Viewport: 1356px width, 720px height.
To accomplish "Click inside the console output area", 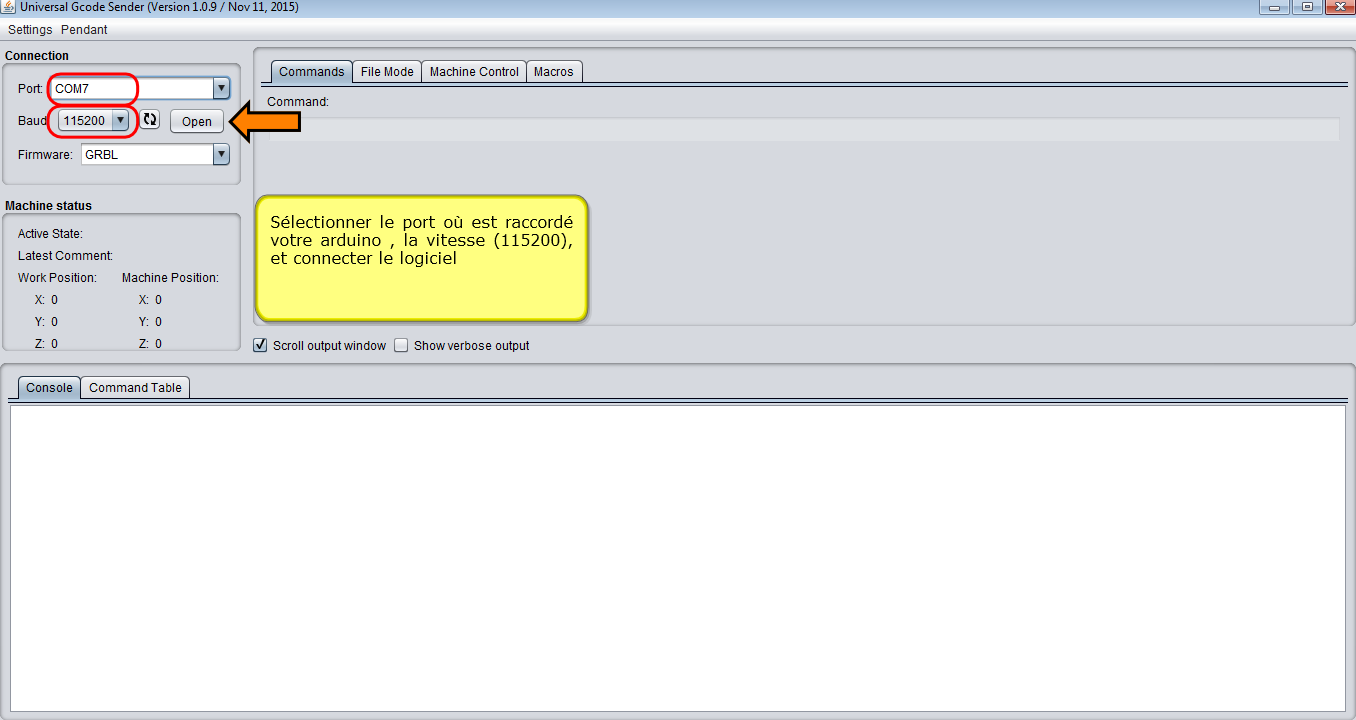I will [677, 557].
